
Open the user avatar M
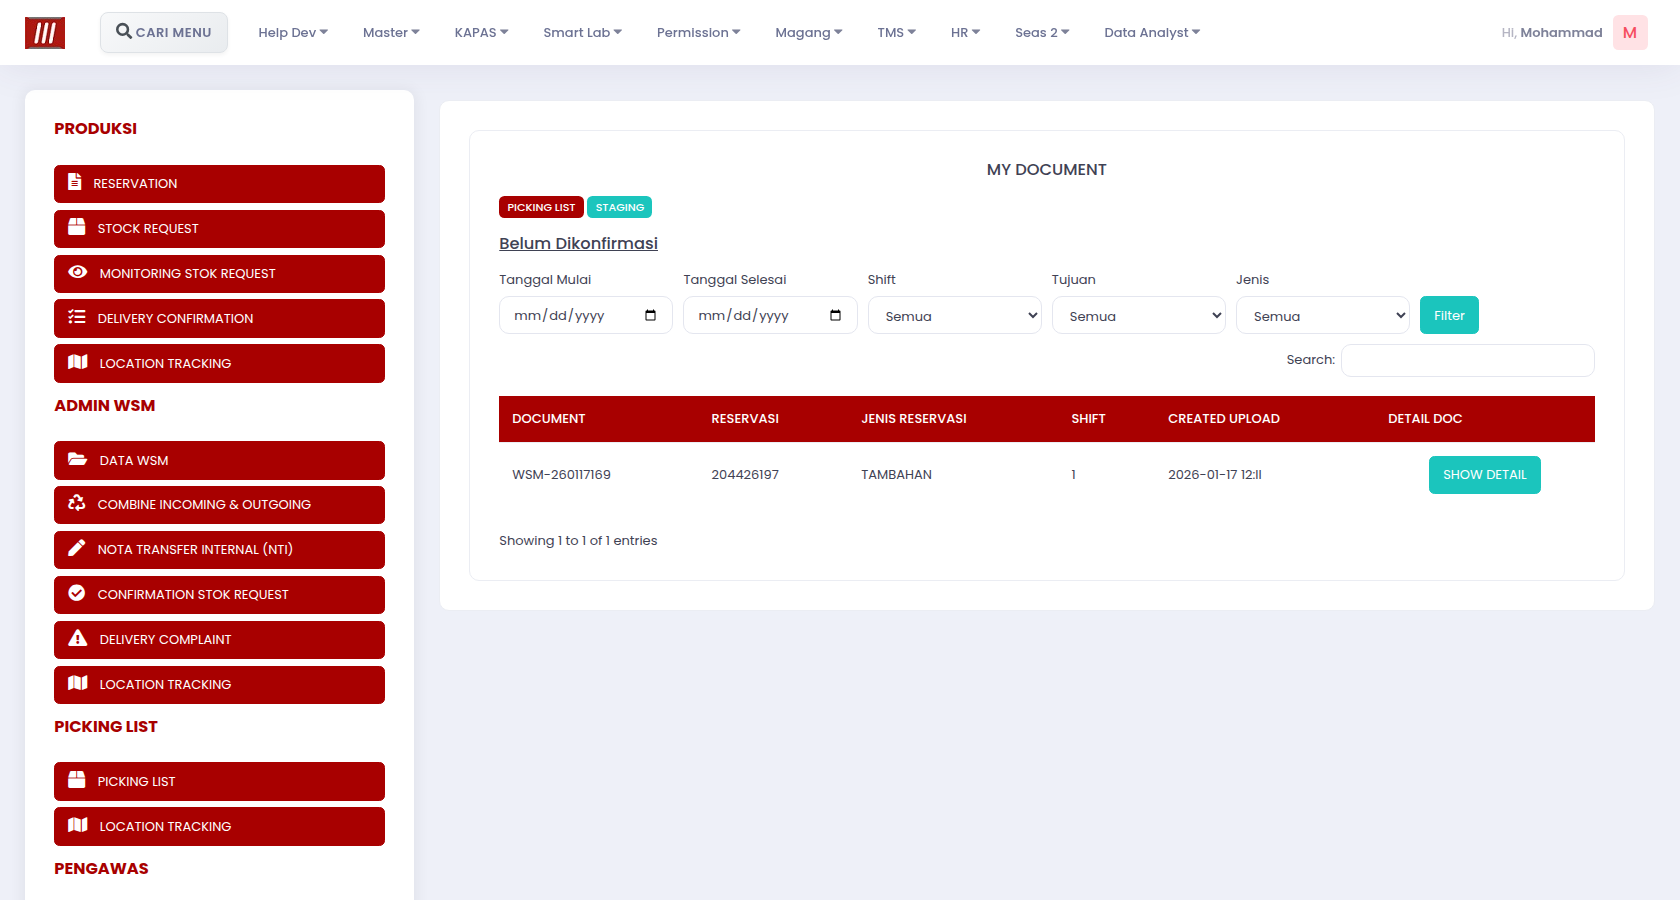[x=1630, y=32]
